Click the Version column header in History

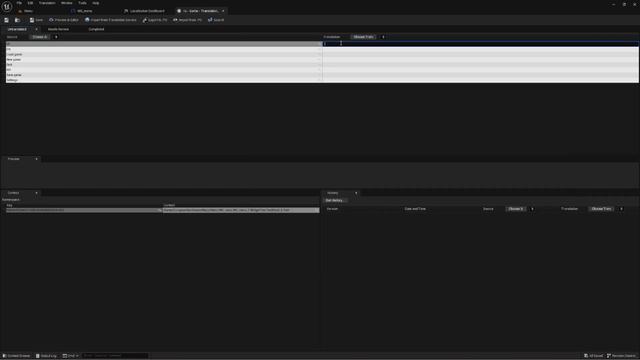(x=332, y=209)
